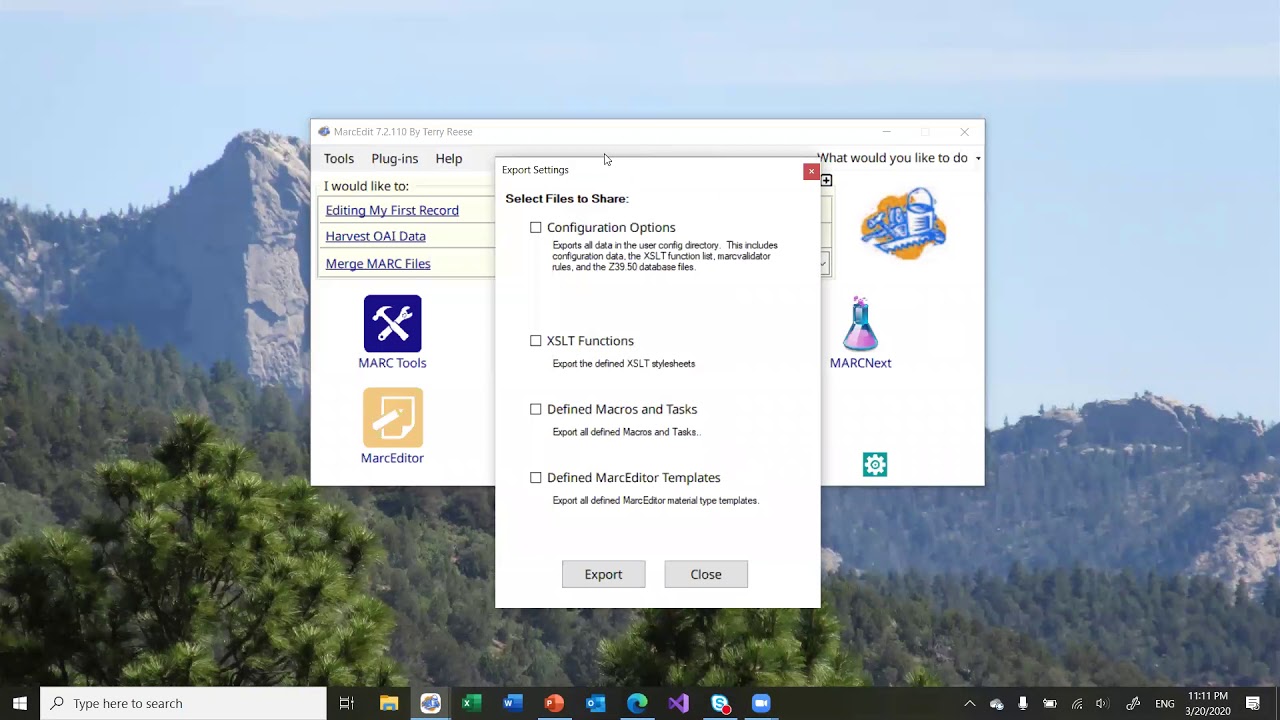1280x720 pixels.
Task: Click volume speaker tray icon
Action: 1102,704
